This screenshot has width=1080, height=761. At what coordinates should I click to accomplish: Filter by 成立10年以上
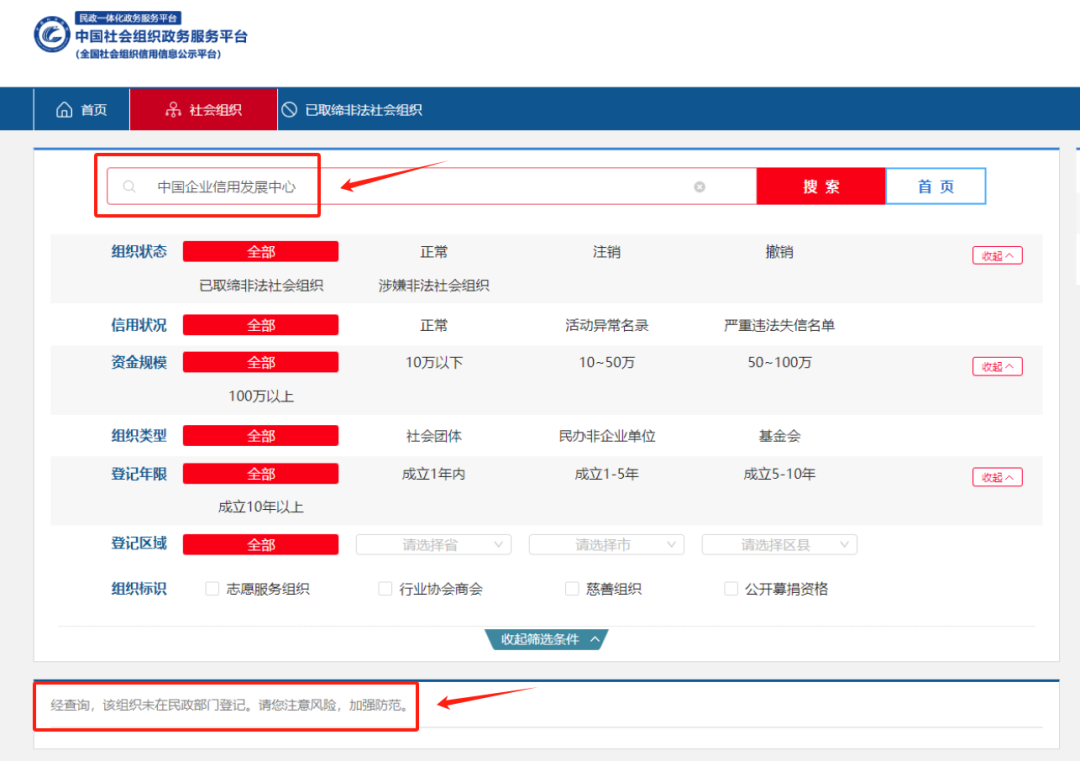point(261,508)
